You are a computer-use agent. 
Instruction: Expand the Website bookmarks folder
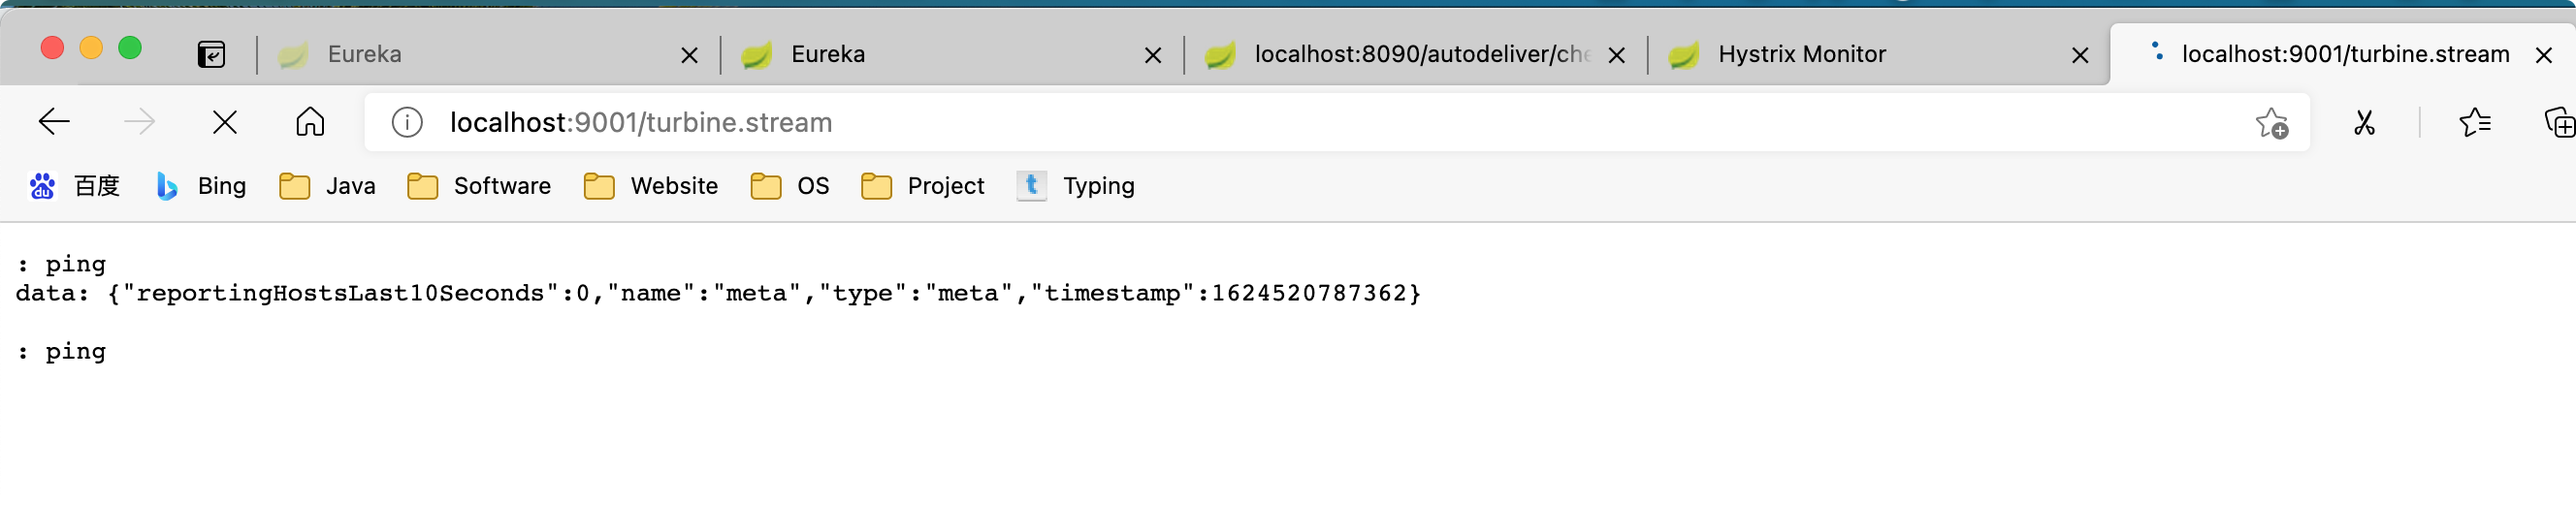coord(650,186)
